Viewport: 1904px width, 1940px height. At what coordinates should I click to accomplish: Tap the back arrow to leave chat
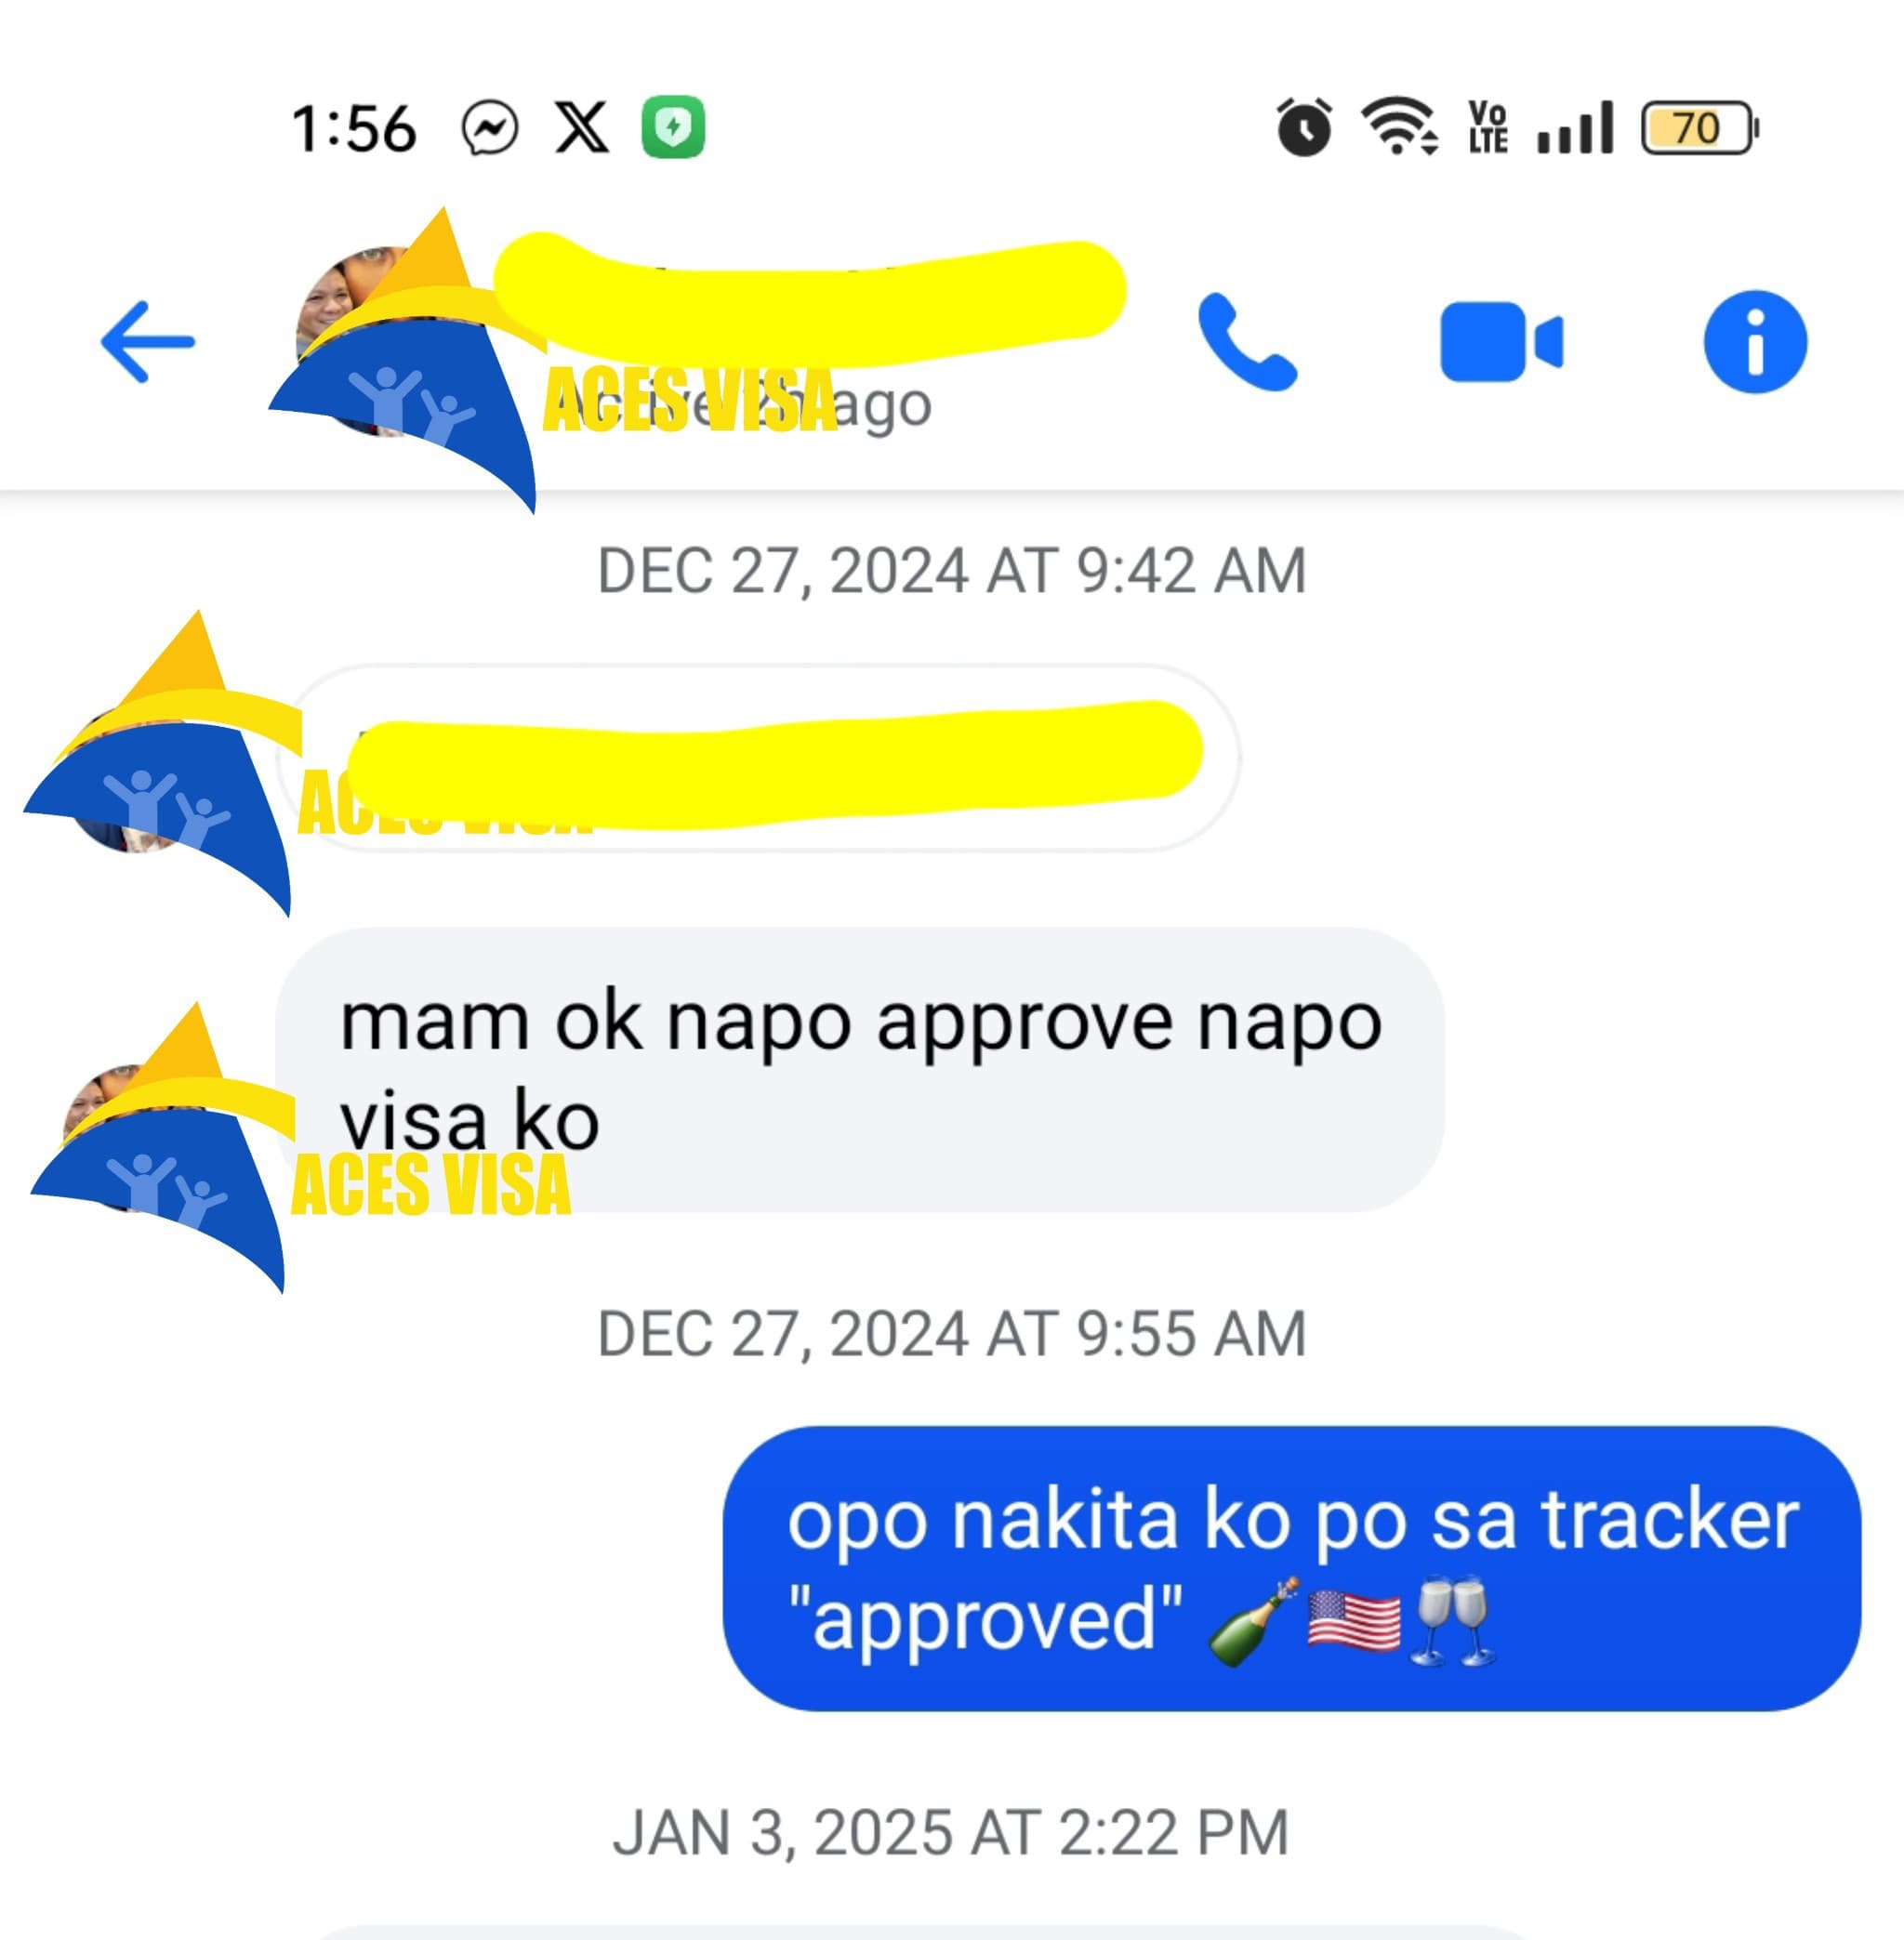(x=148, y=342)
